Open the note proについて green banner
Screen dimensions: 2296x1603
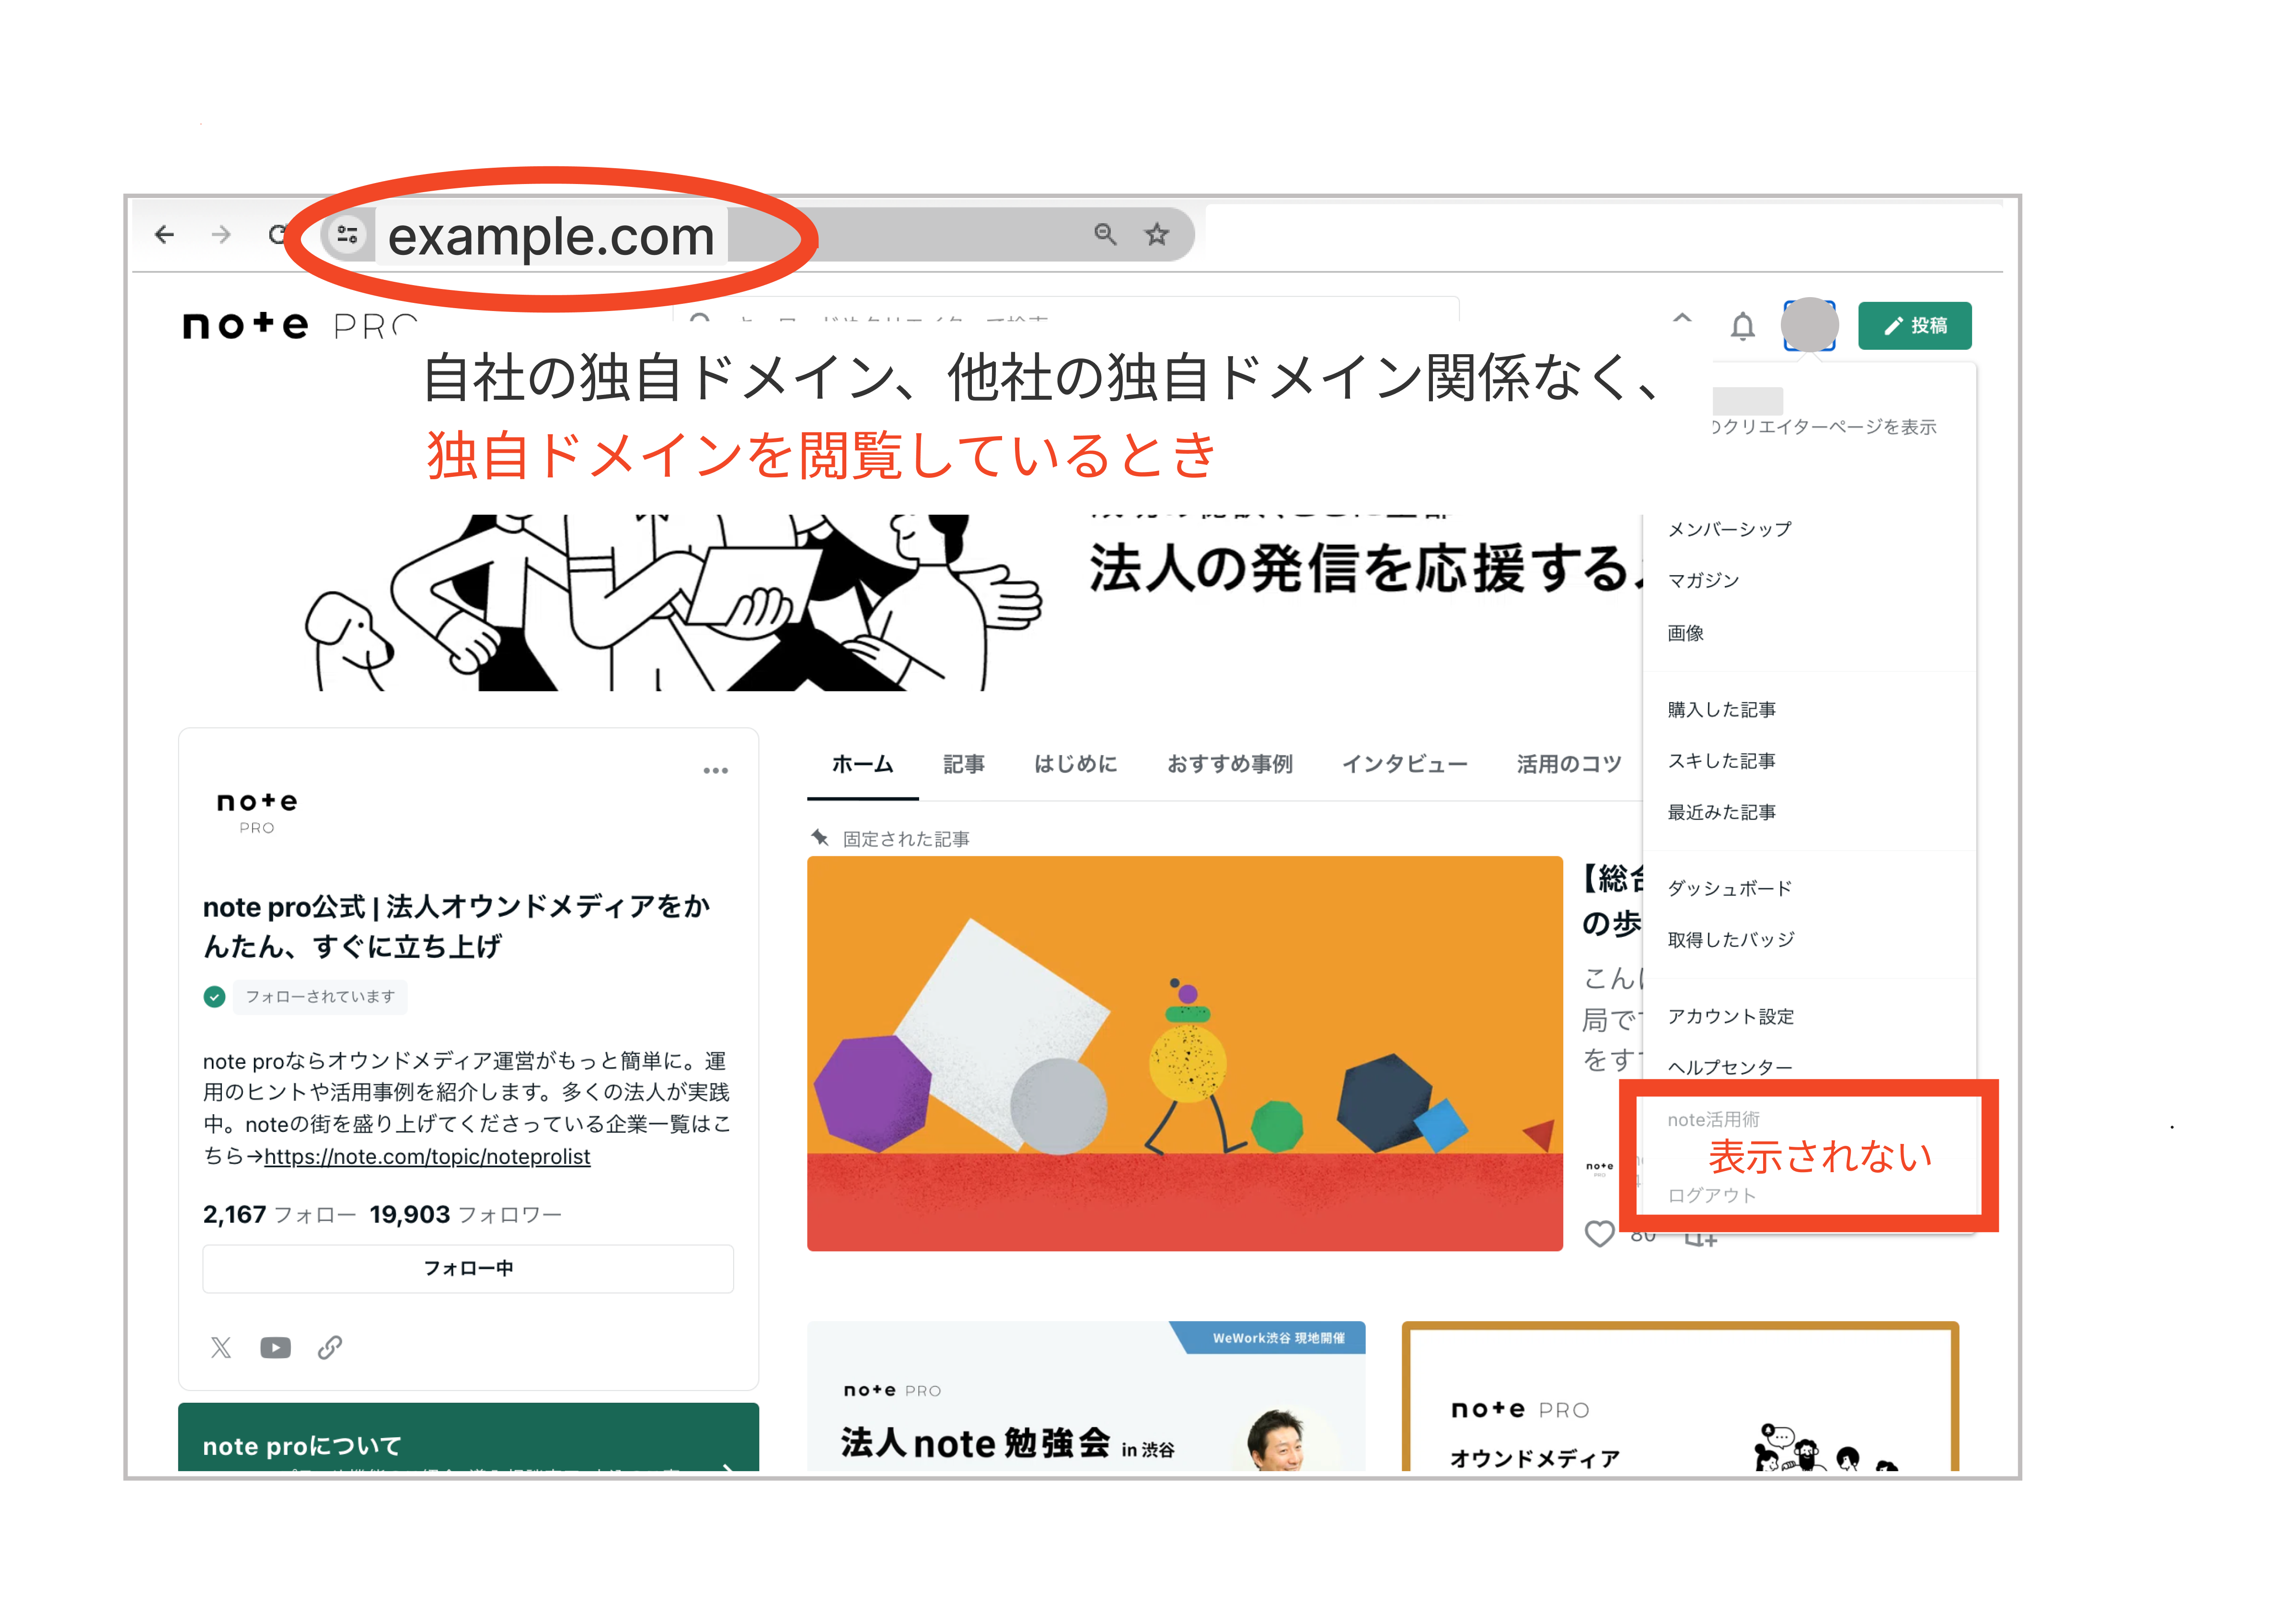[468, 1437]
